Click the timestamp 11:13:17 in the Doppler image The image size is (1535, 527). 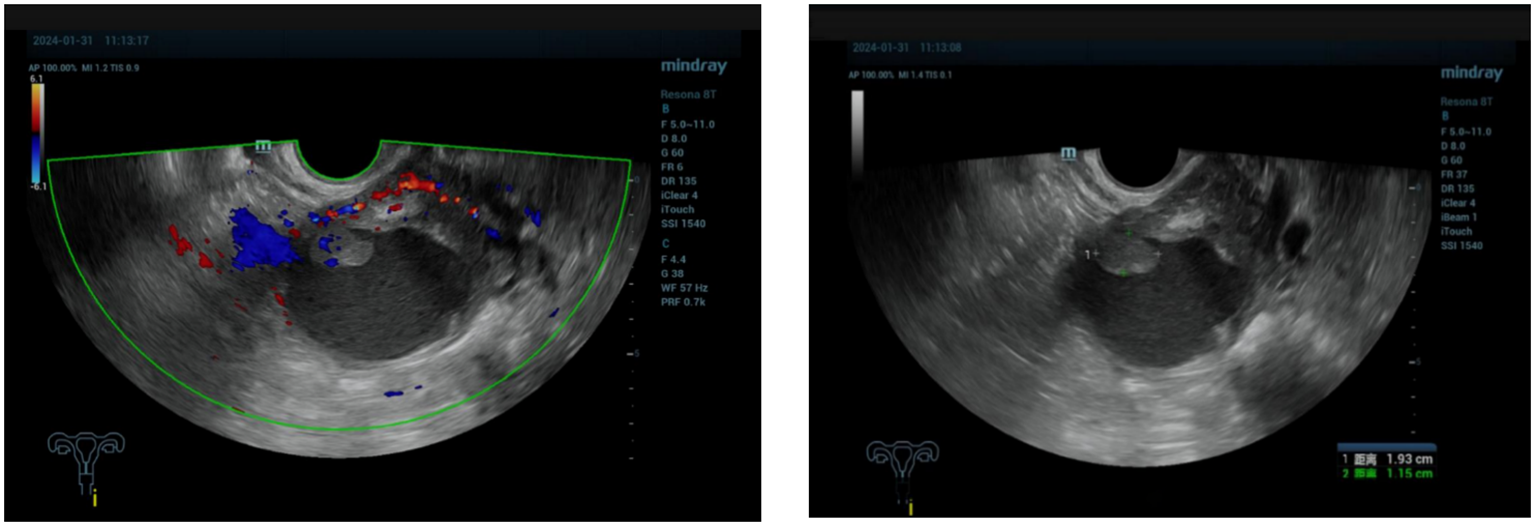coord(126,41)
